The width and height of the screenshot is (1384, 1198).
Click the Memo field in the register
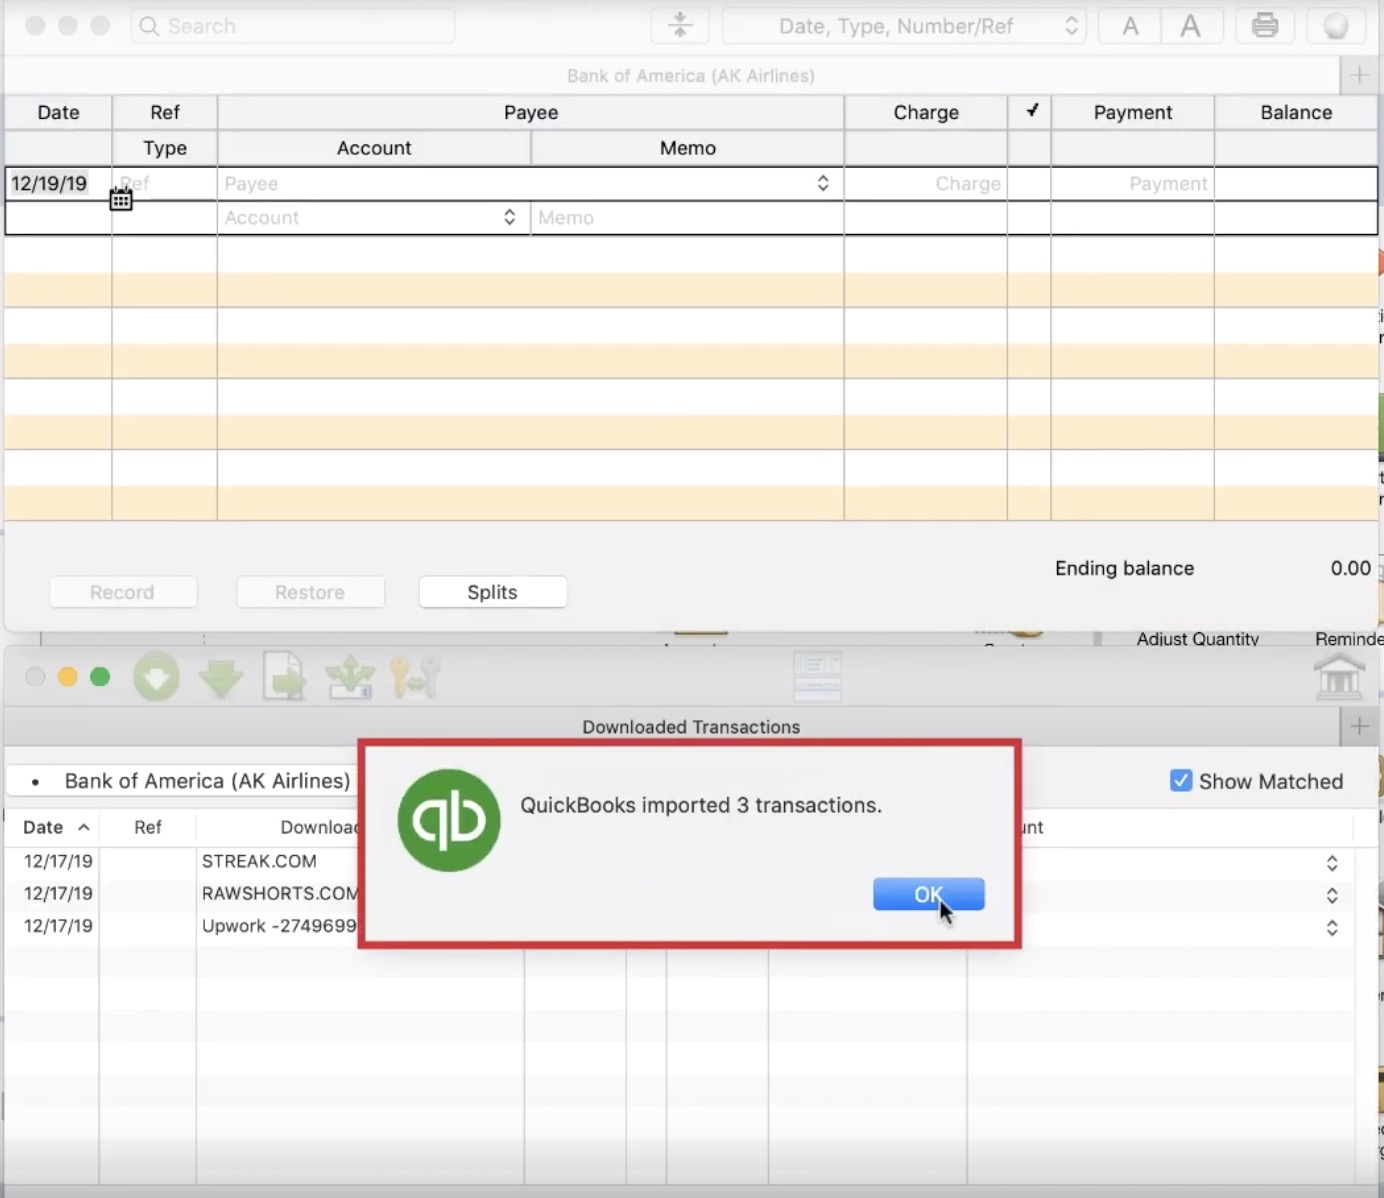[x=687, y=218]
